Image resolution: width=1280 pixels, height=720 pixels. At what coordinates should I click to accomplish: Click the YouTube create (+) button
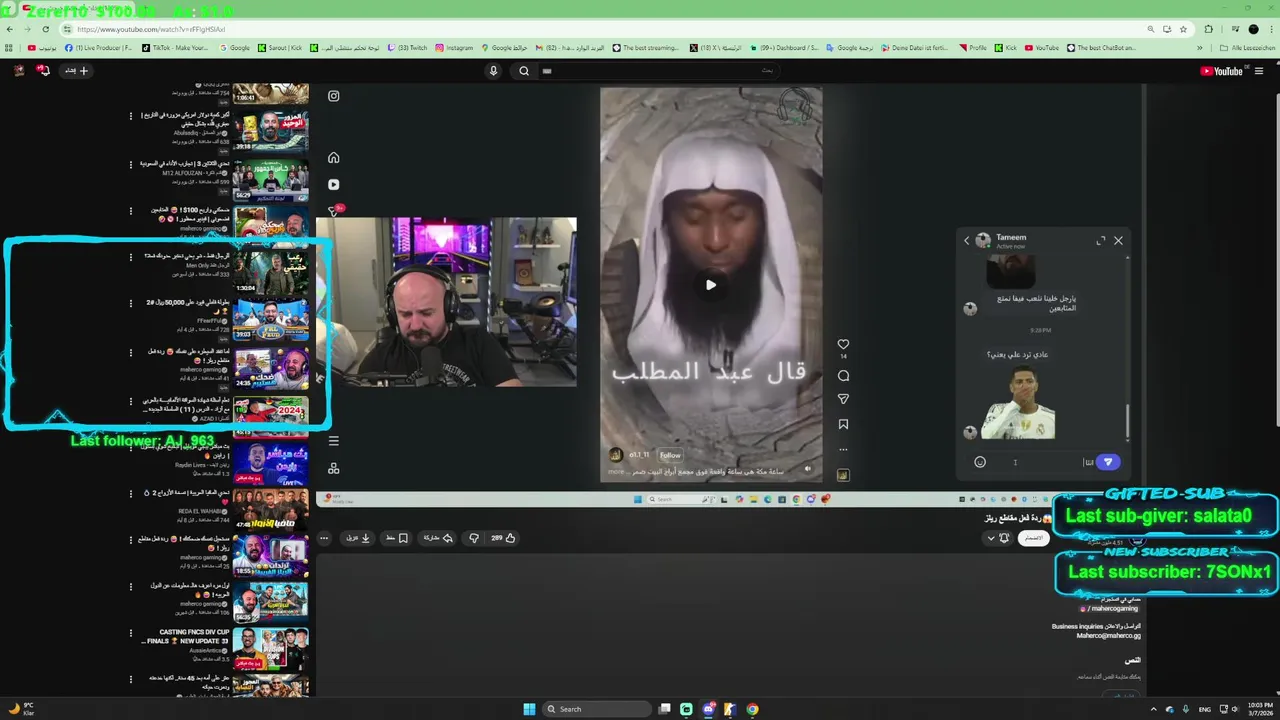click(x=78, y=70)
